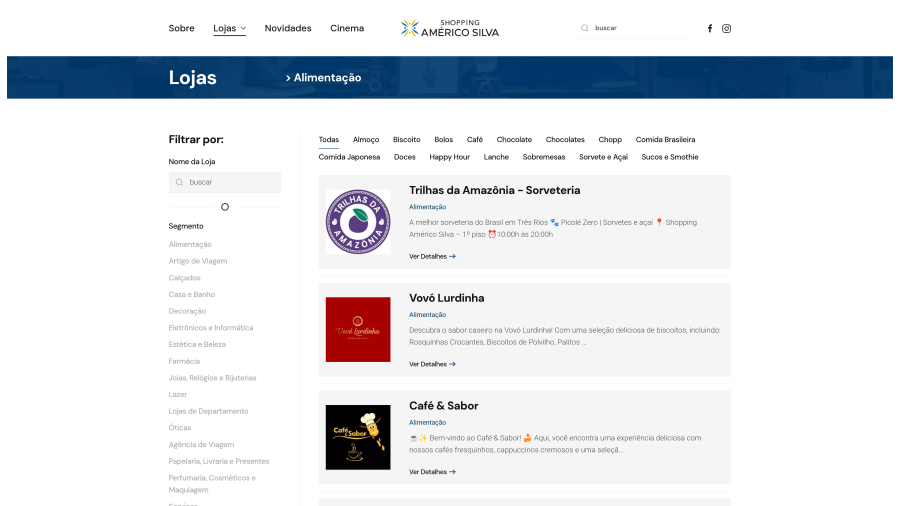Open Ver Detalhes for Café & Sabor
Image resolution: width=900 pixels, height=506 pixels.
click(432, 472)
